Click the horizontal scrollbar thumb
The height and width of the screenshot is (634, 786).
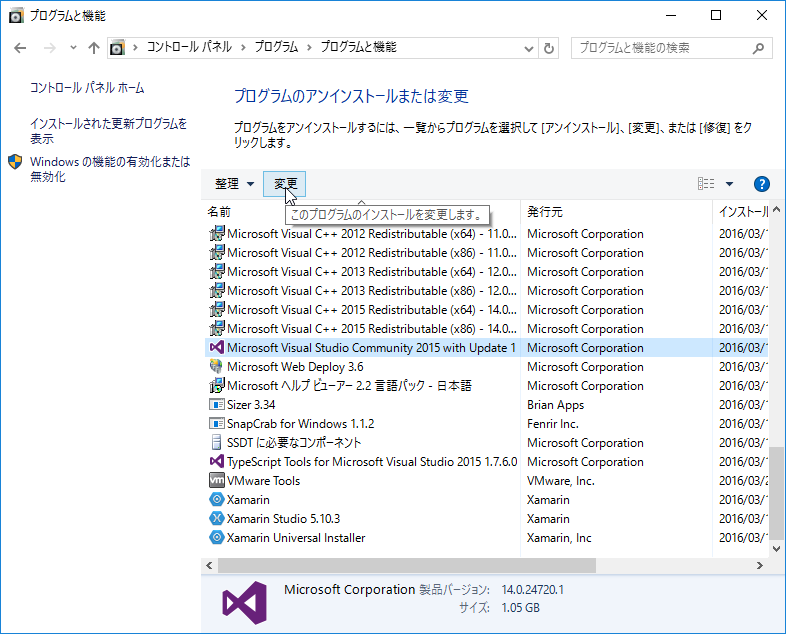[x=407, y=565]
